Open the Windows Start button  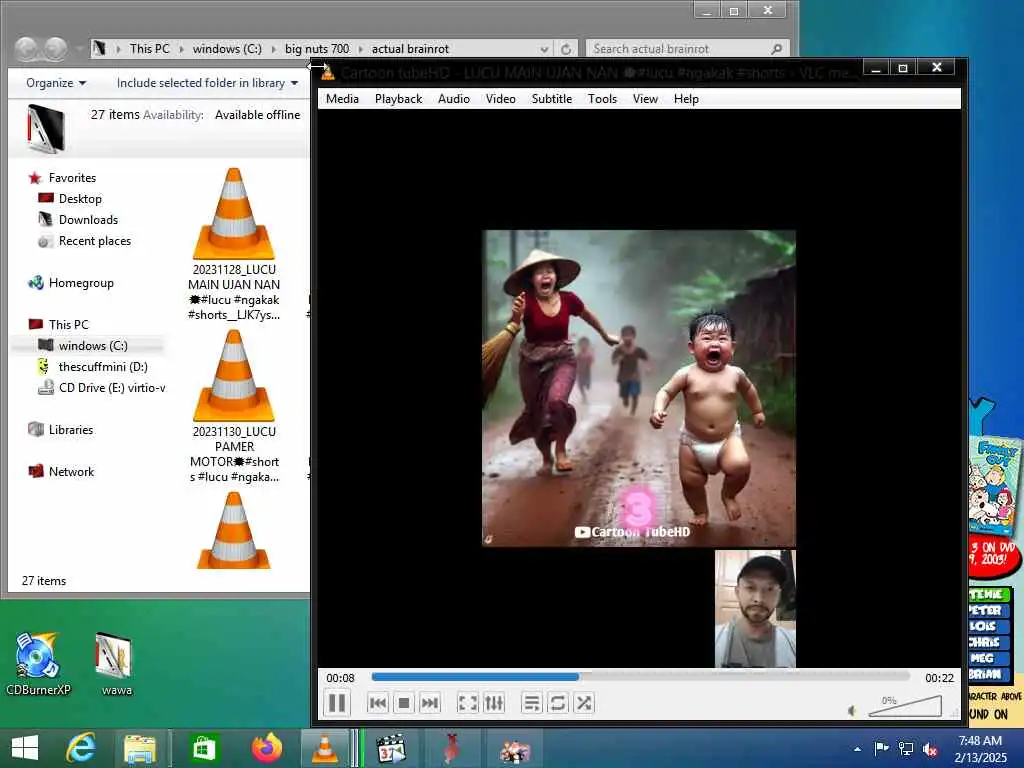(25, 748)
